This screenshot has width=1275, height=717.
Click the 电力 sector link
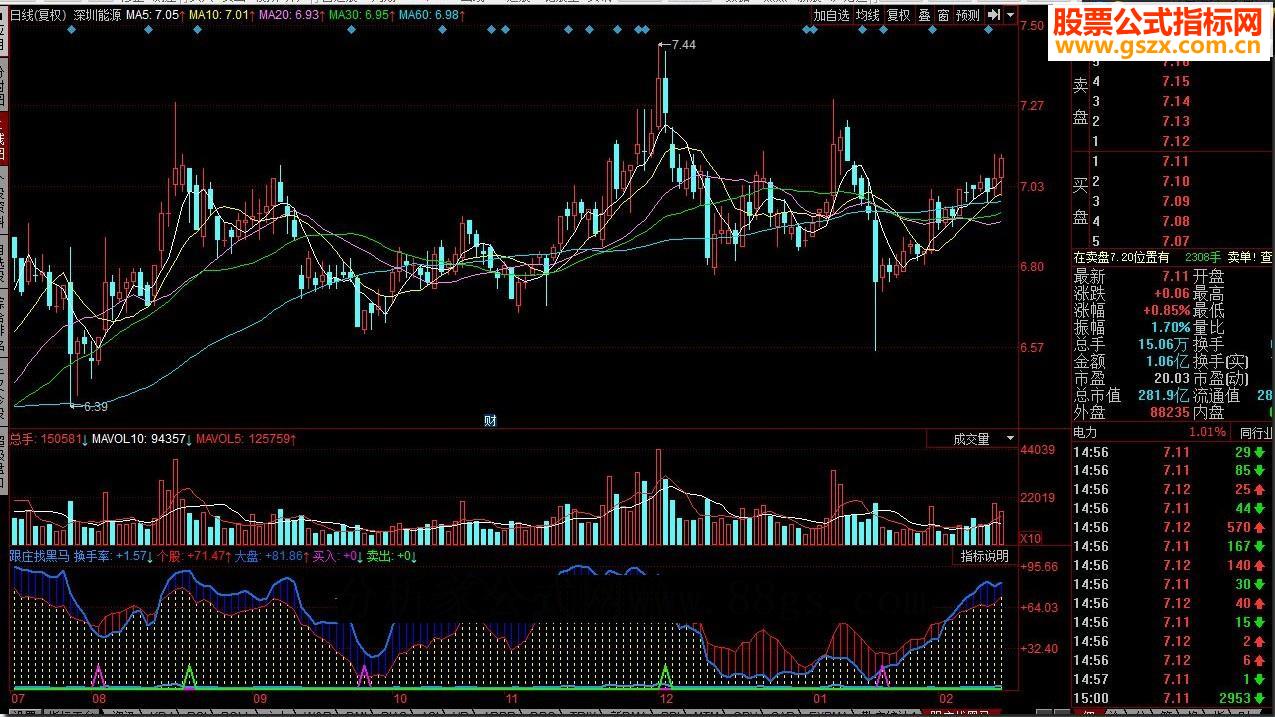coord(1085,433)
